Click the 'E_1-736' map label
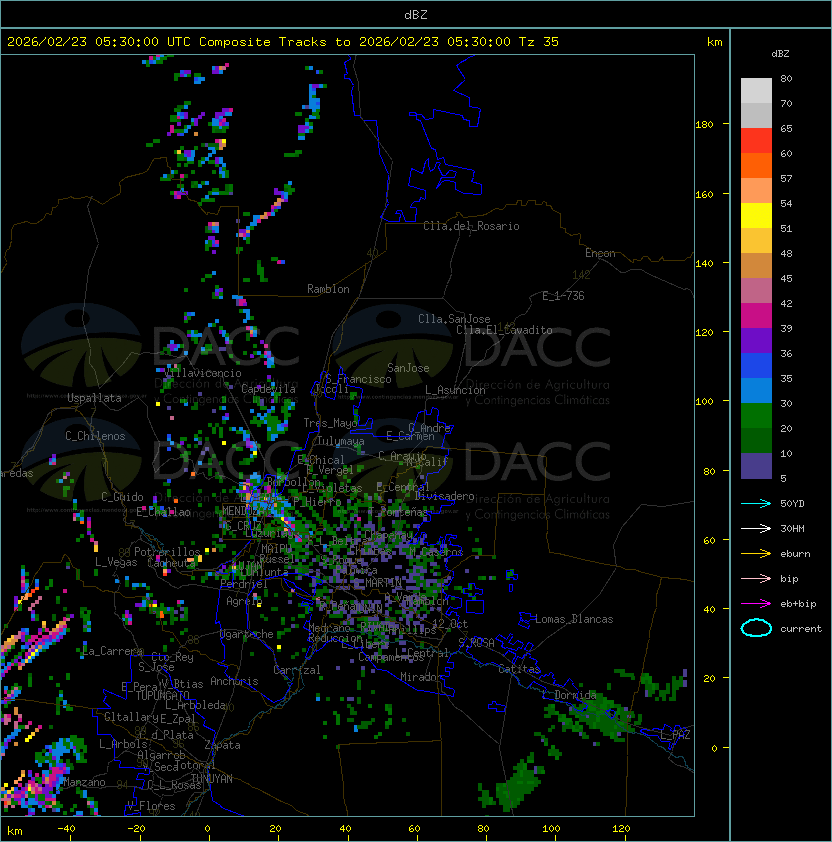 [563, 296]
